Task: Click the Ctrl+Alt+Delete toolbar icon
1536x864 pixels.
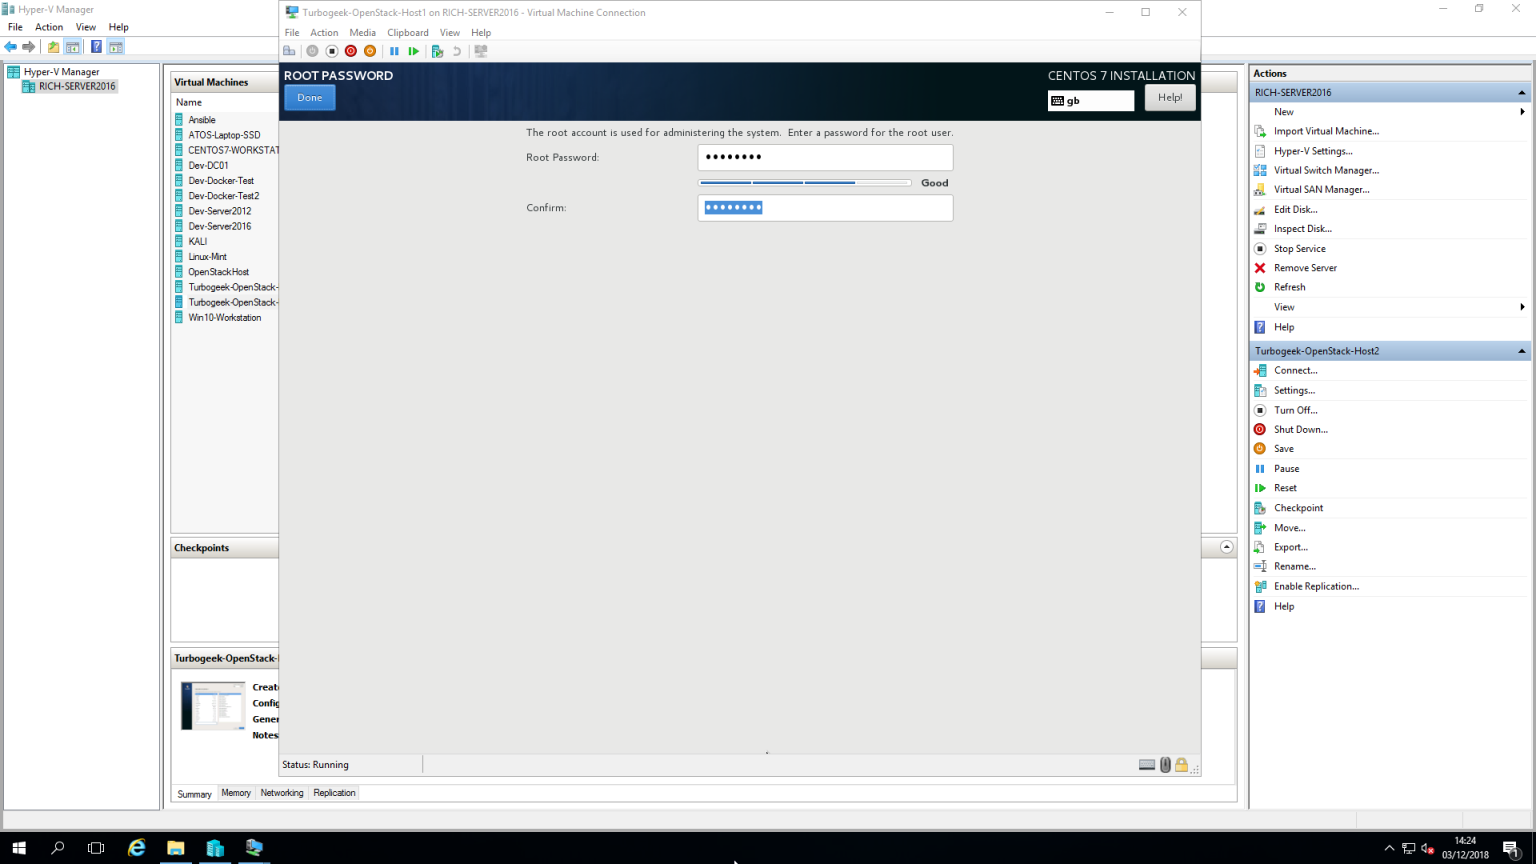Action: (x=289, y=51)
